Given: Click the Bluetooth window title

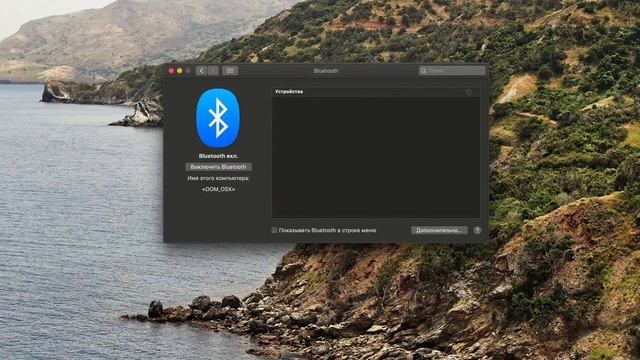Looking at the screenshot, I should [326, 71].
